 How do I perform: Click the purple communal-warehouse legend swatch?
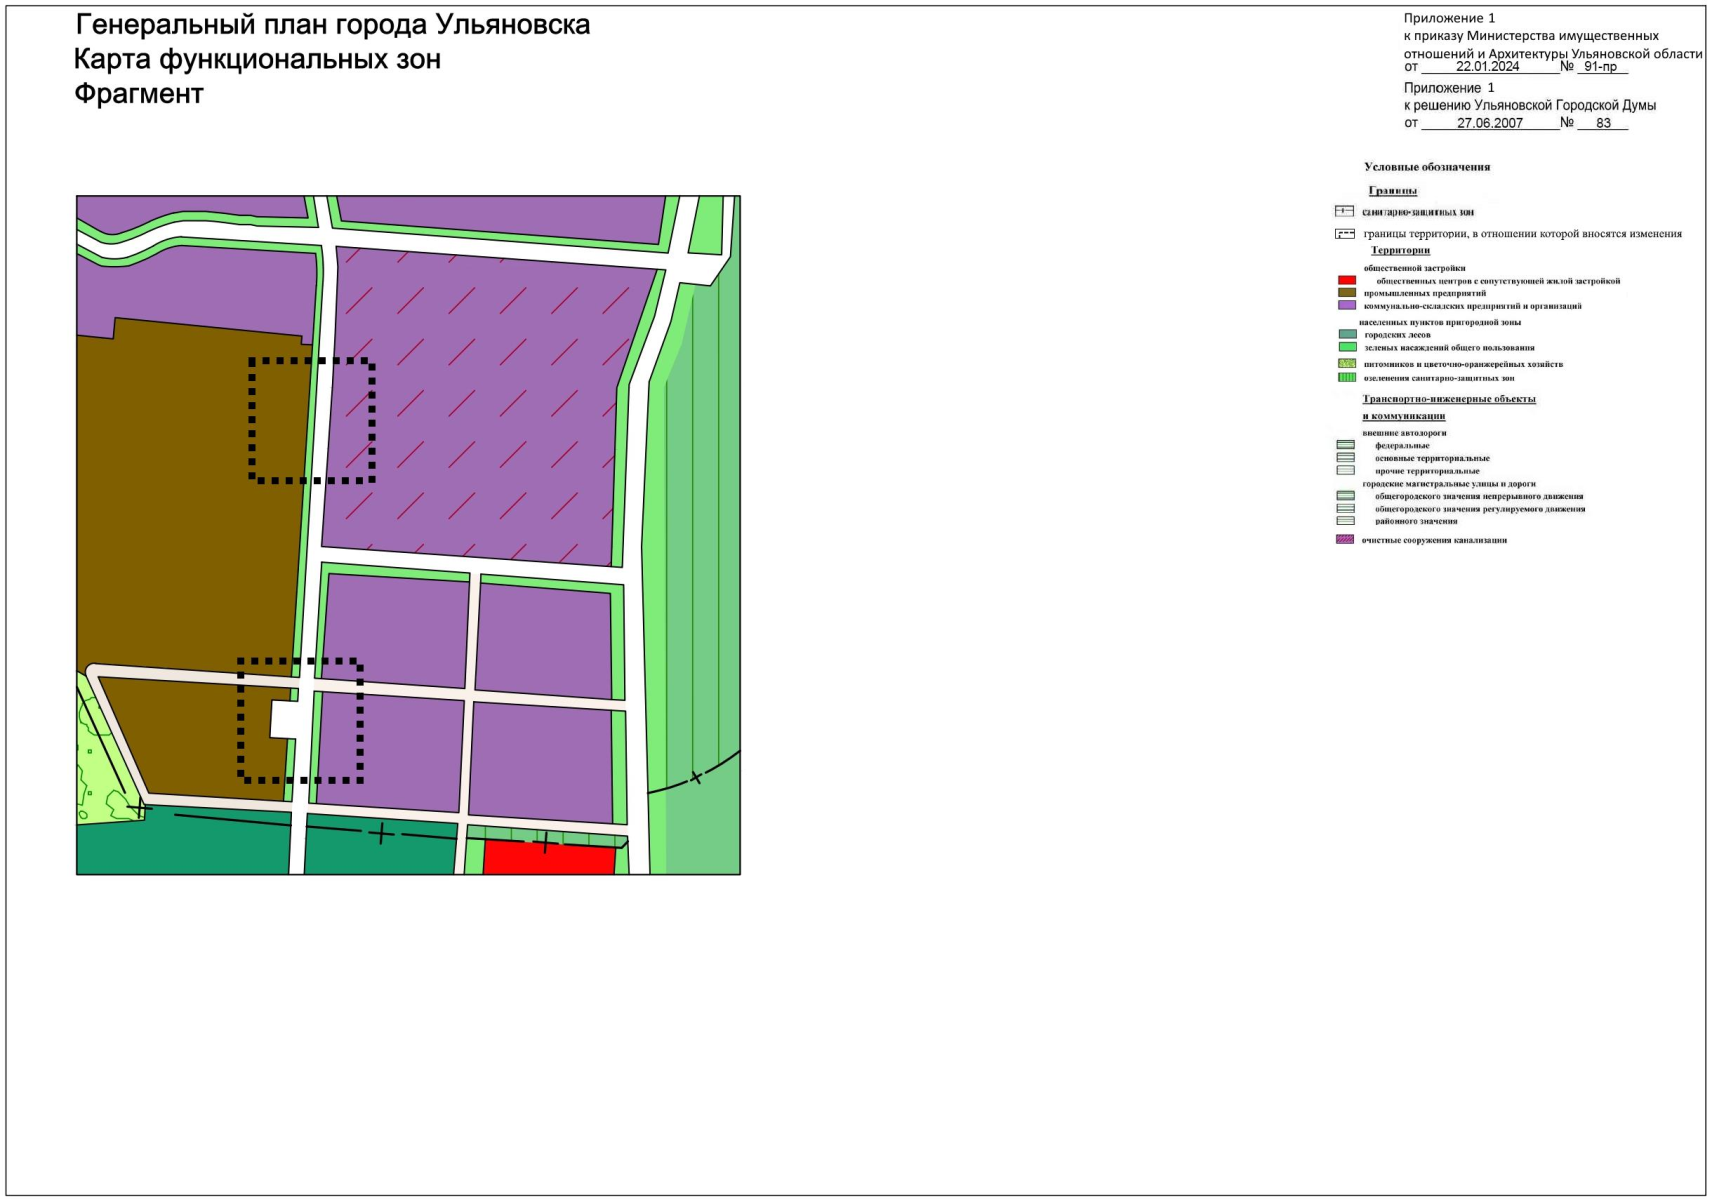tap(1346, 306)
